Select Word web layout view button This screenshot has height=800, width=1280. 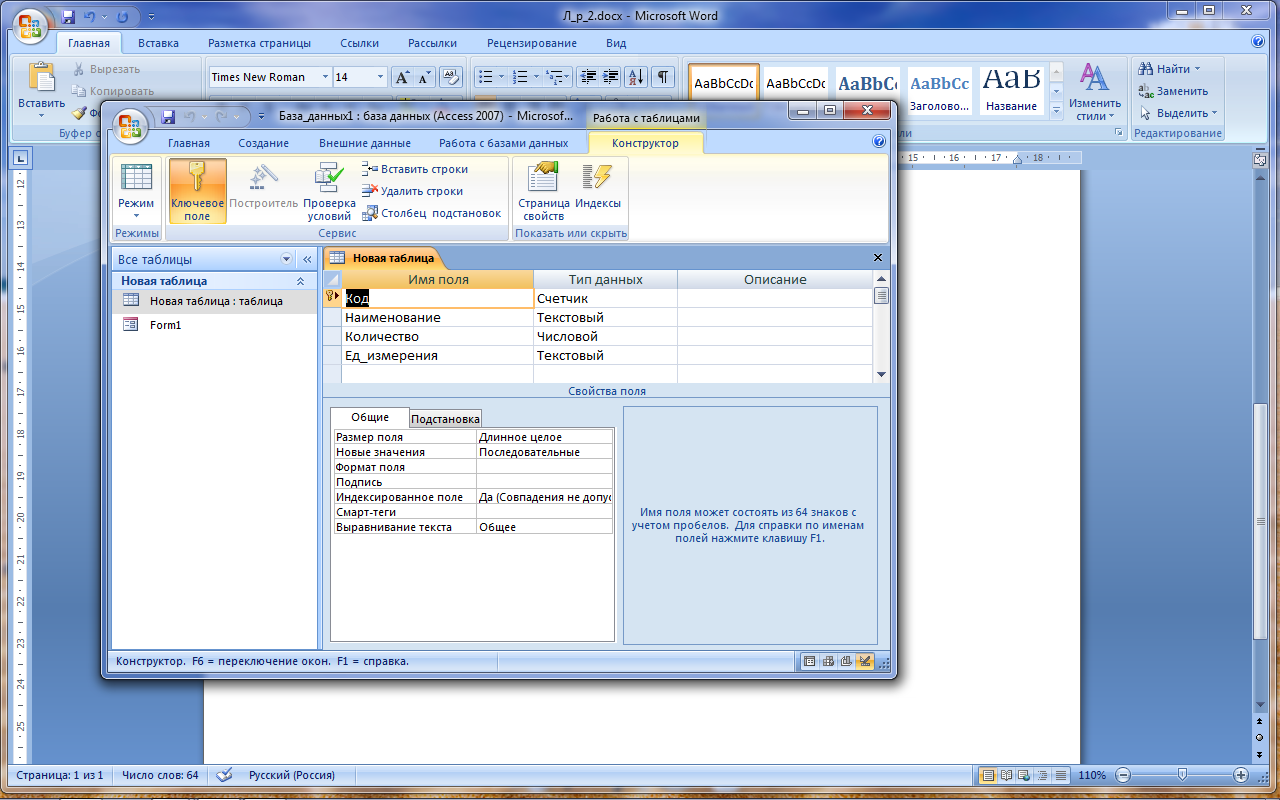[x=1025, y=775]
